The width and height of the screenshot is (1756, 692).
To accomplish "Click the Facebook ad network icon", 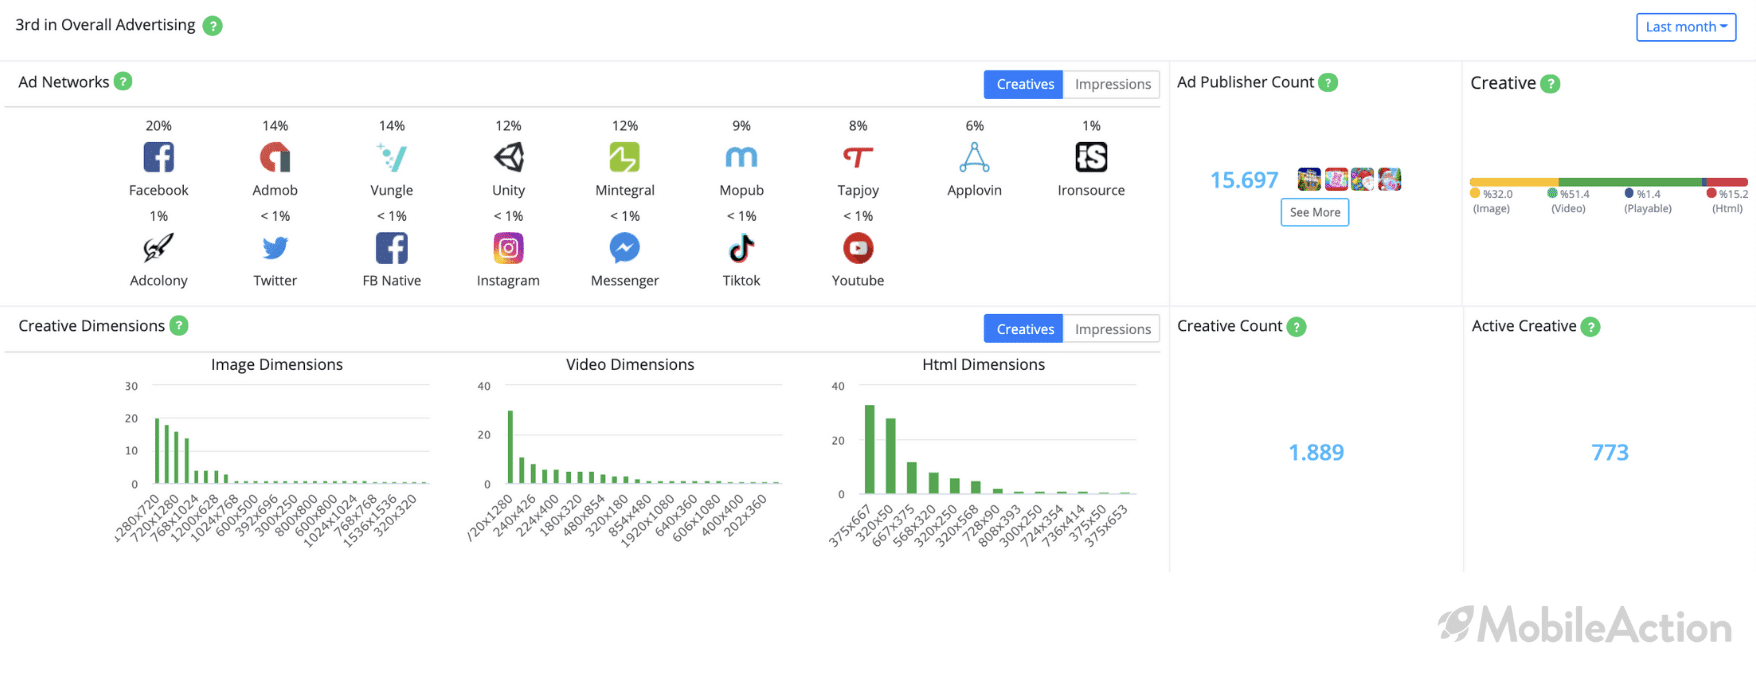I will (158, 157).
